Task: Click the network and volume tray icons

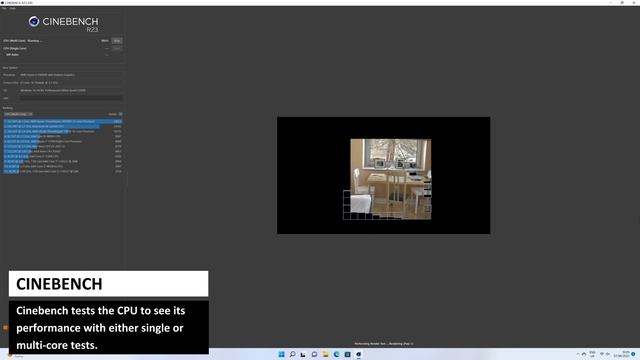Action: [605, 354]
